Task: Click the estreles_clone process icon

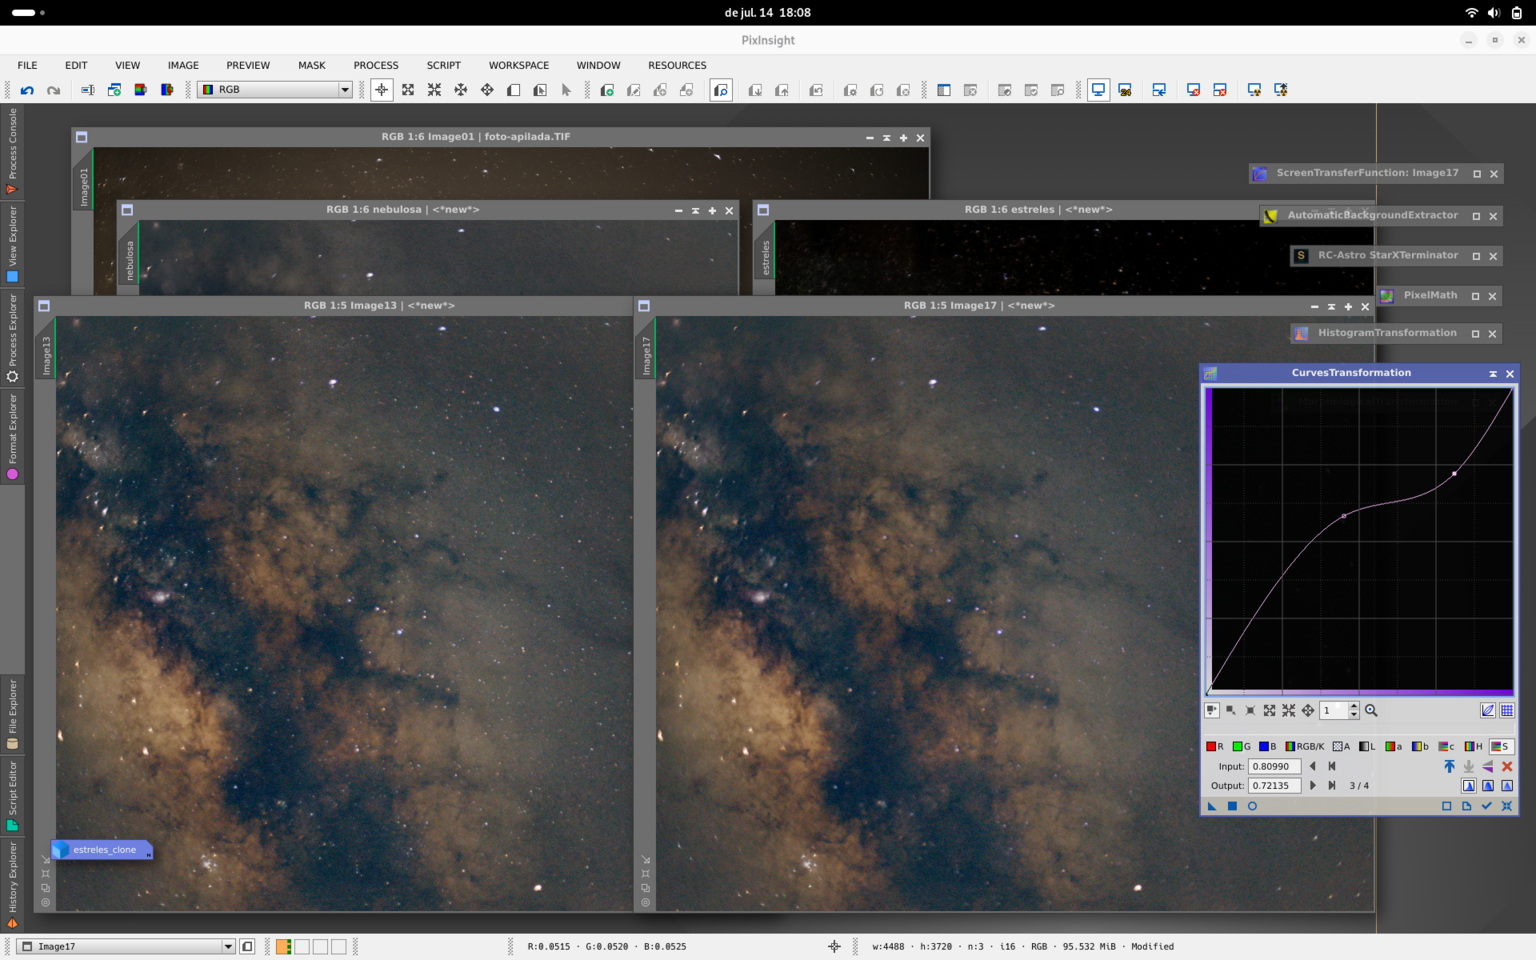Action: point(102,850)
